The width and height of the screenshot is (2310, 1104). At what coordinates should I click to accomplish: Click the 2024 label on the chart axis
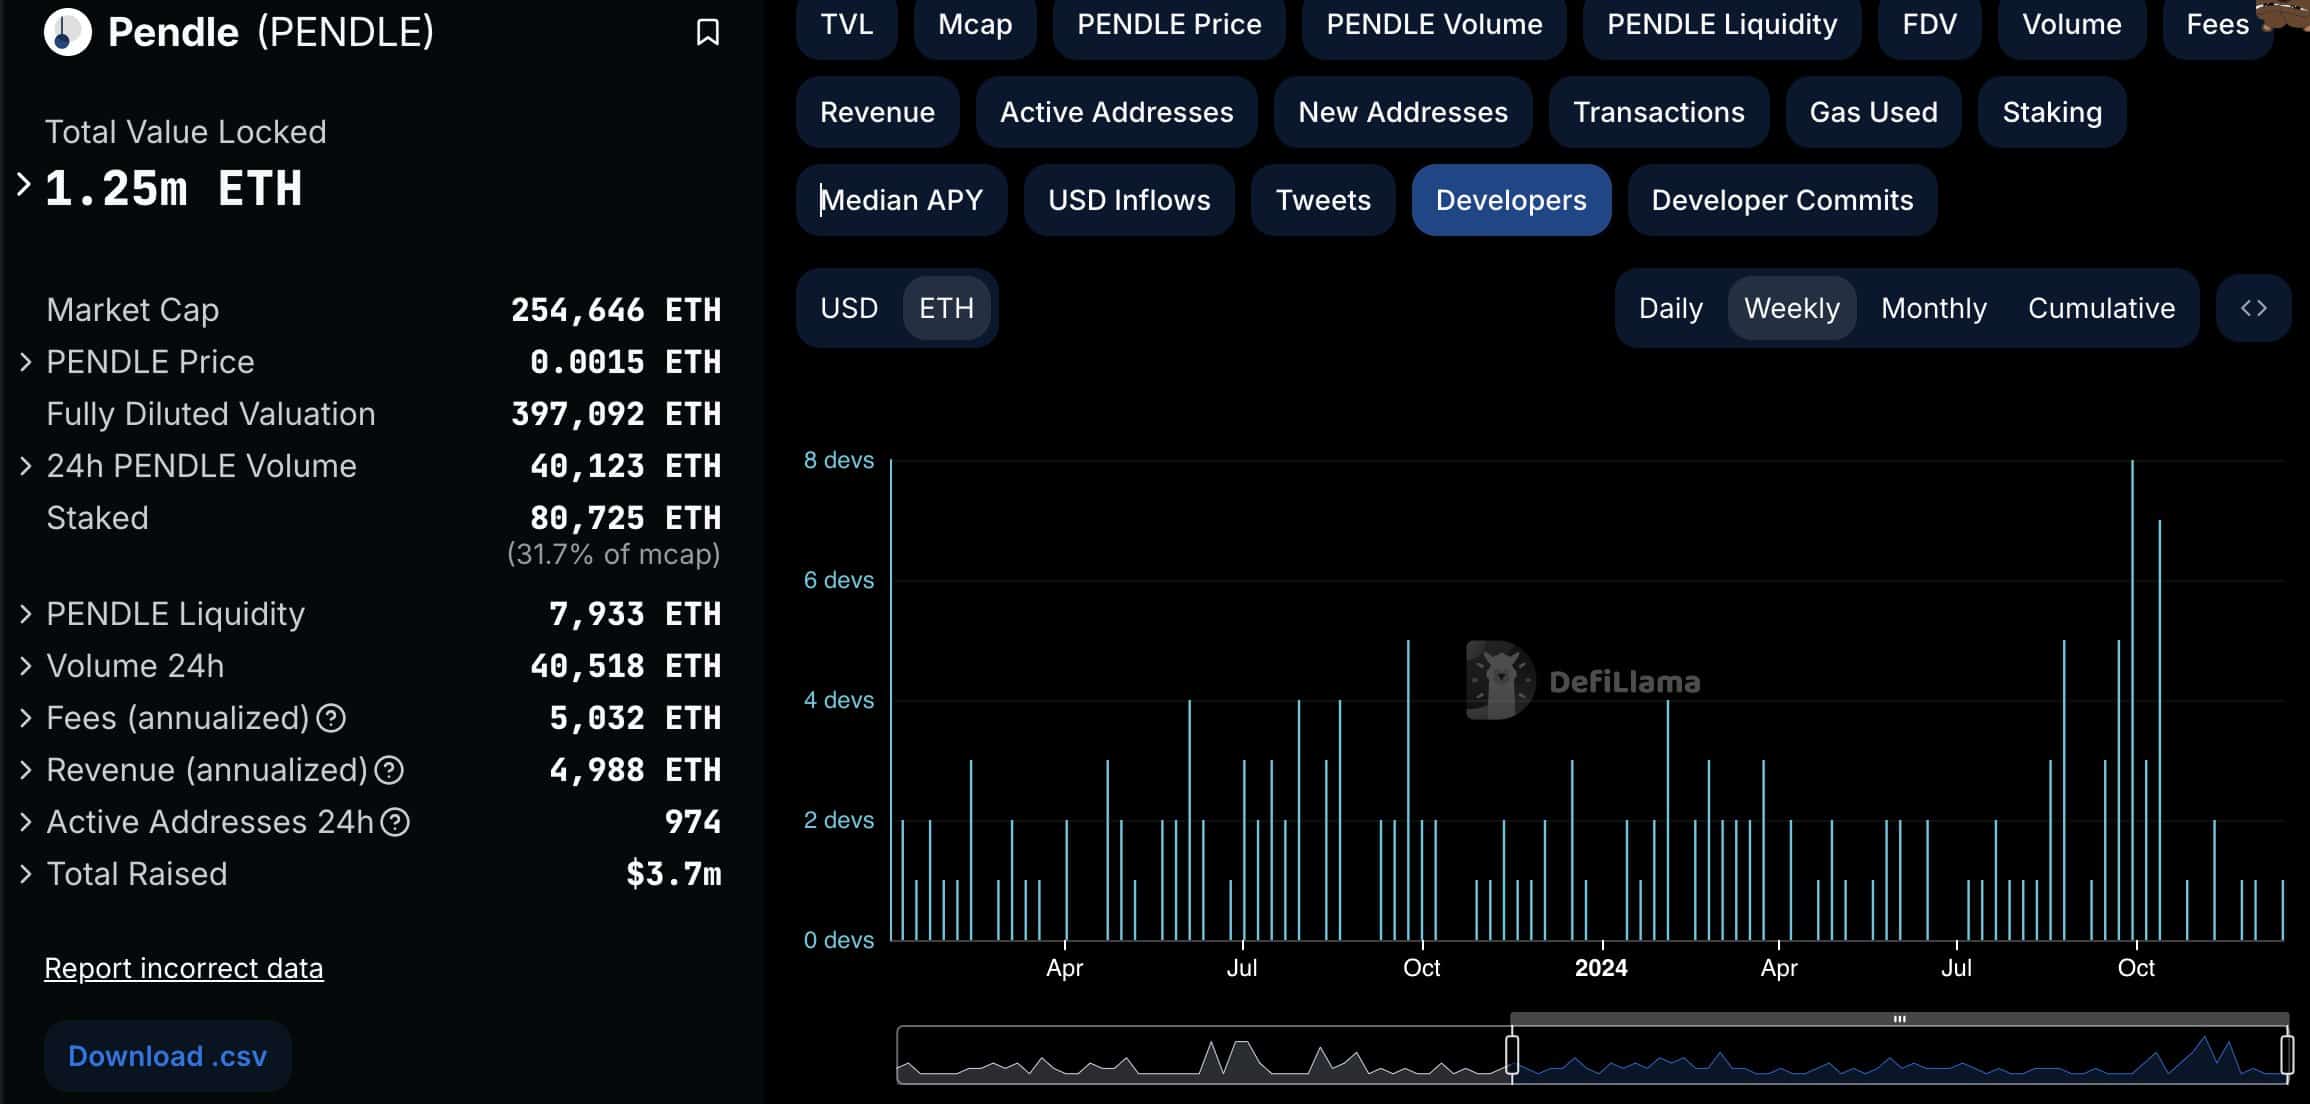pyautogui.click(x=1601, y=968)
